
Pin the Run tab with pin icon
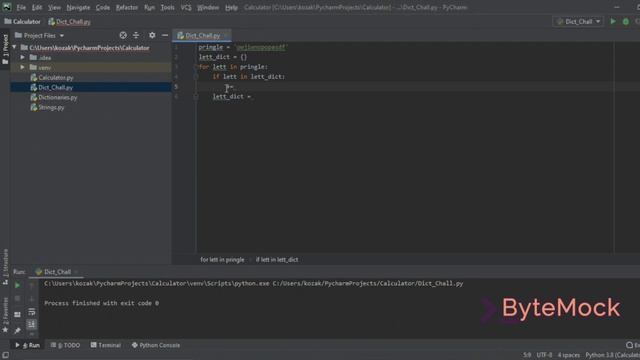pos(17,330)
